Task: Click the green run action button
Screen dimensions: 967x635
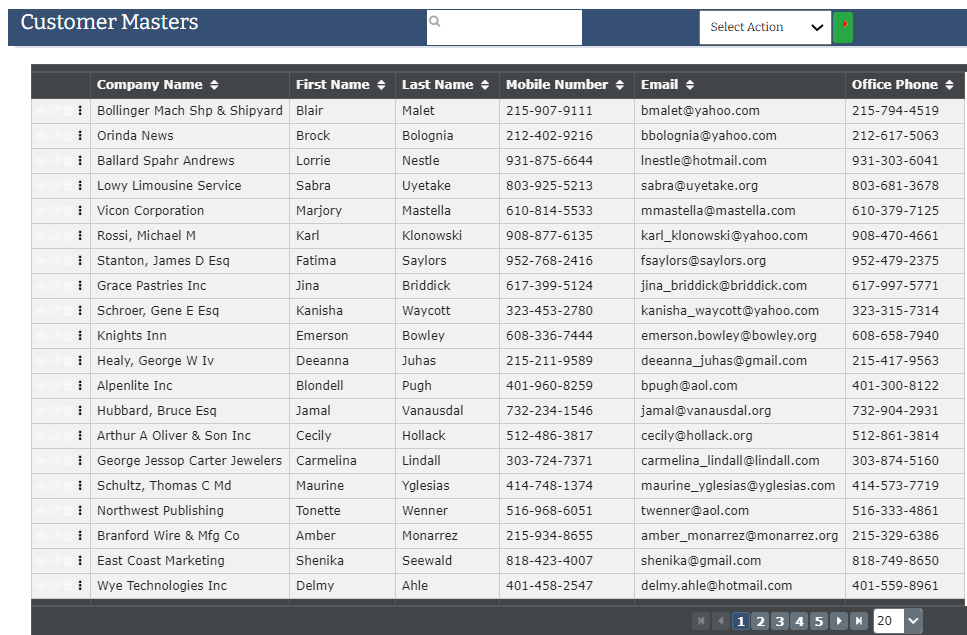Action: pyautogui.click(x=843, y=27)
